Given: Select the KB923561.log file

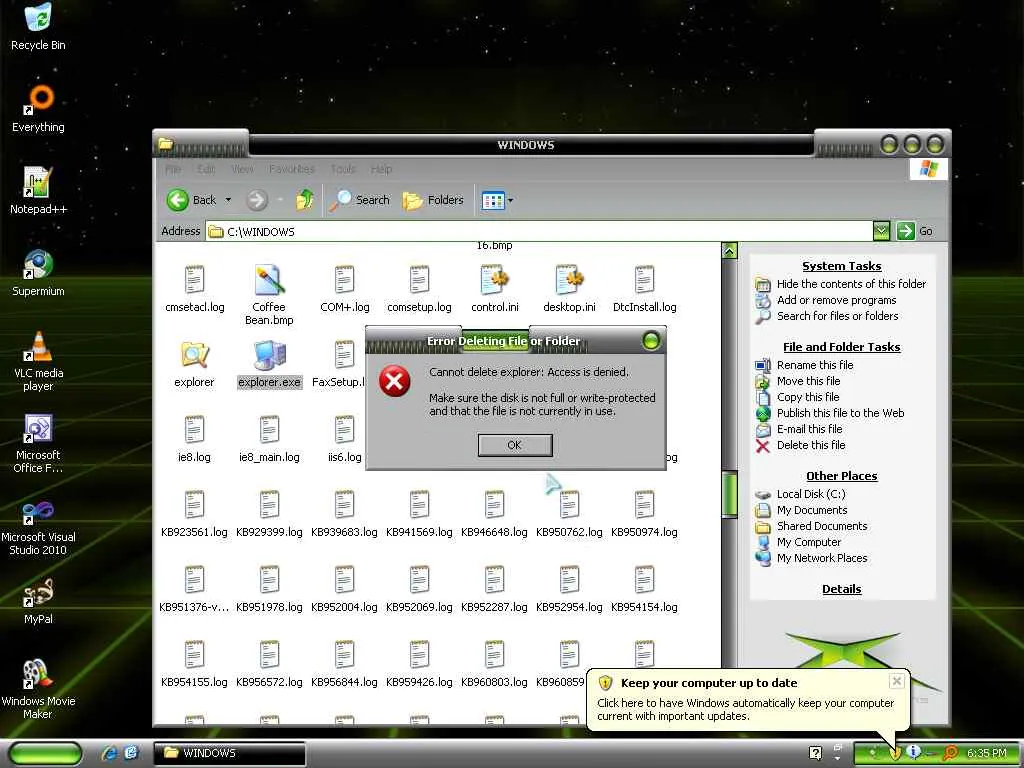Looking at the screenshot, I should point(195,514).
